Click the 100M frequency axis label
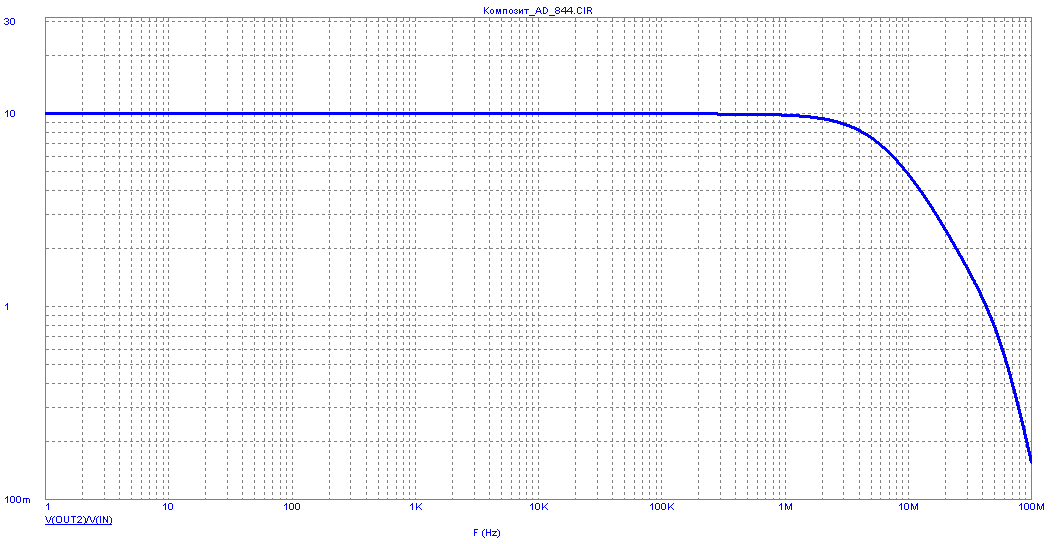The image size is (1058, 544). [x=1030, y=507]
